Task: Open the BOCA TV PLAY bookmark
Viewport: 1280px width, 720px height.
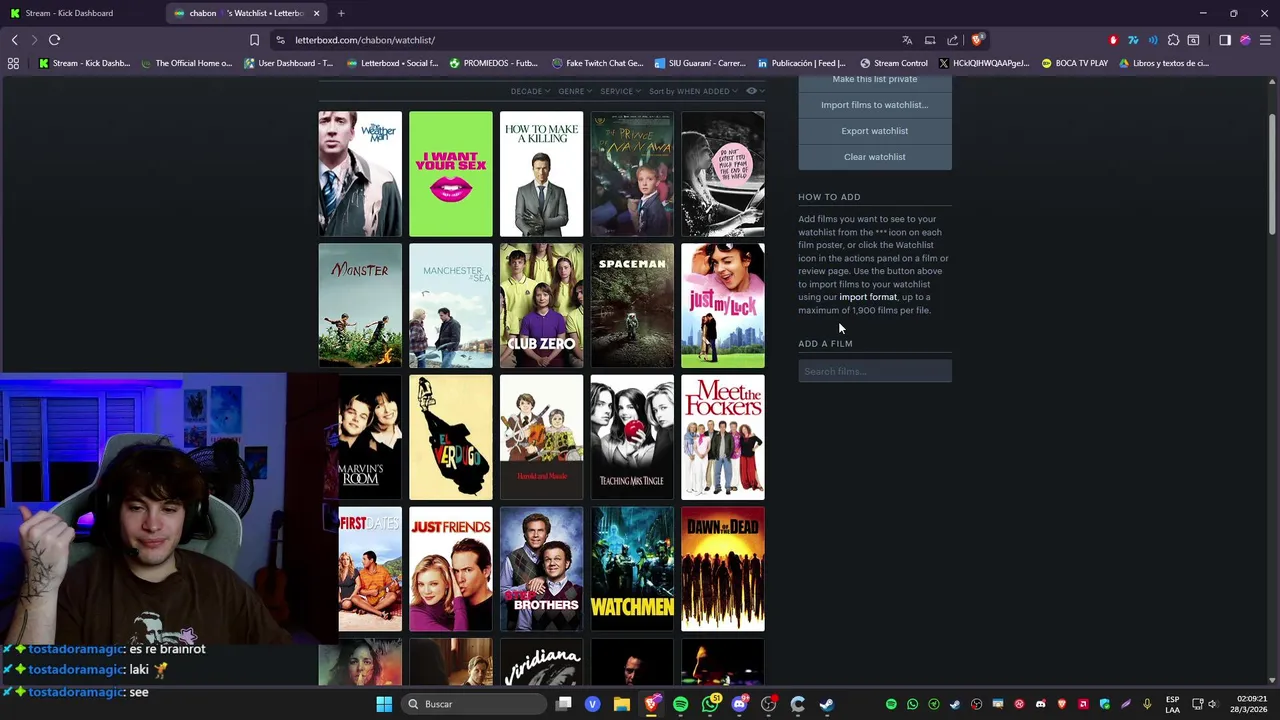Action: click(1074, 63)
